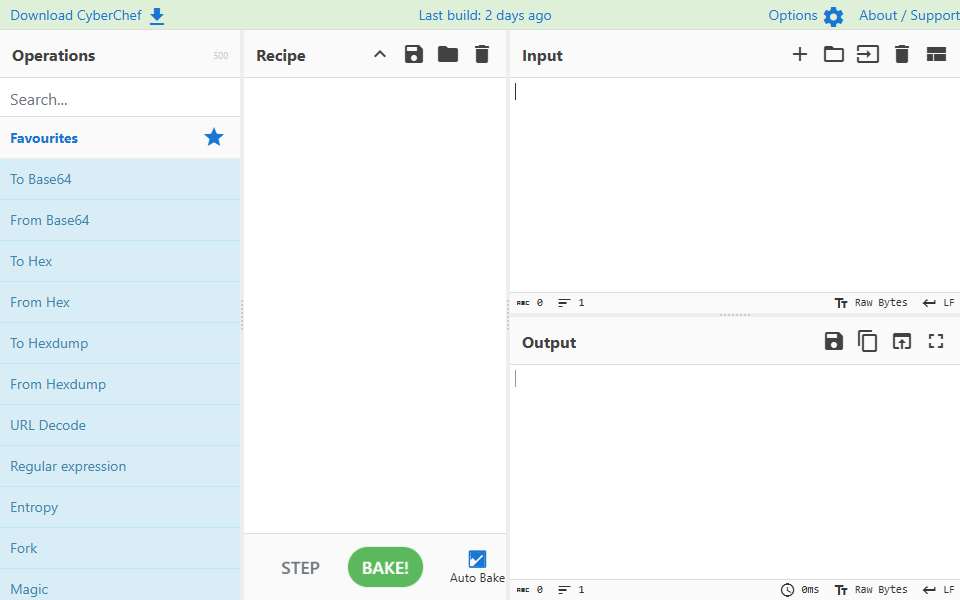
Task: Select the URL Decode operation
Action: (x=120, y=425)
